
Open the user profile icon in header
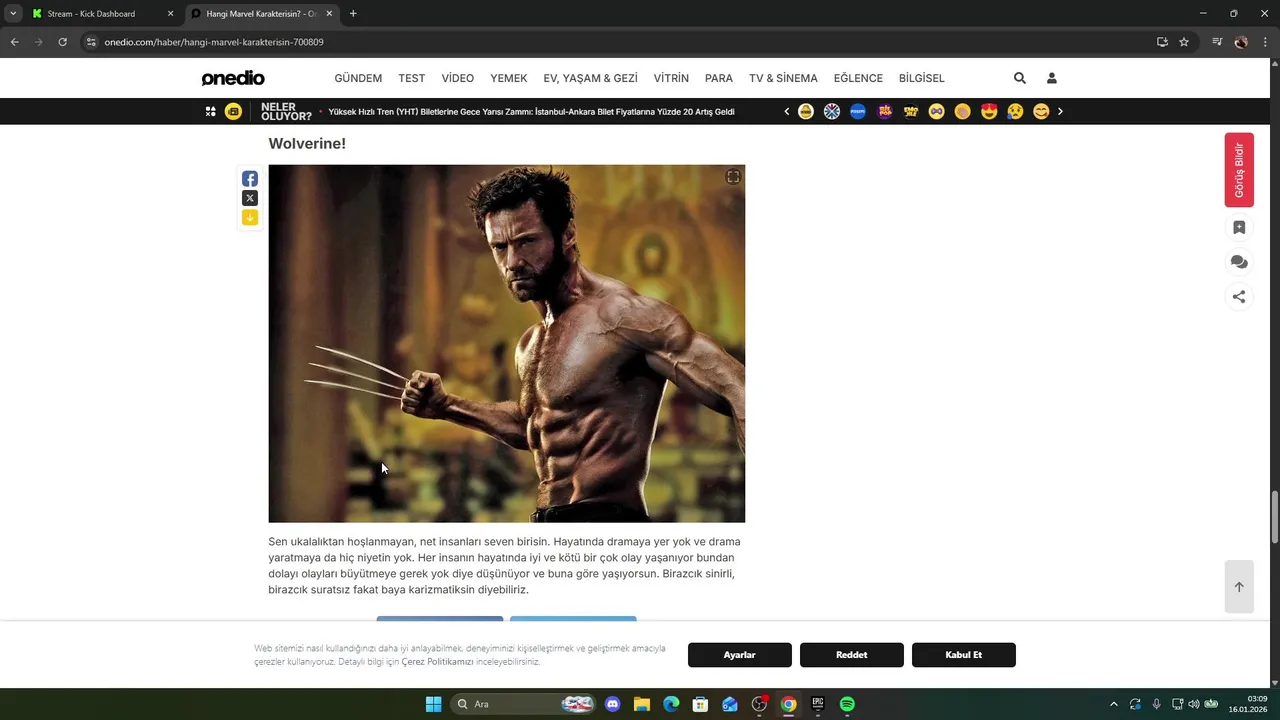click(x=1052, y=78)
